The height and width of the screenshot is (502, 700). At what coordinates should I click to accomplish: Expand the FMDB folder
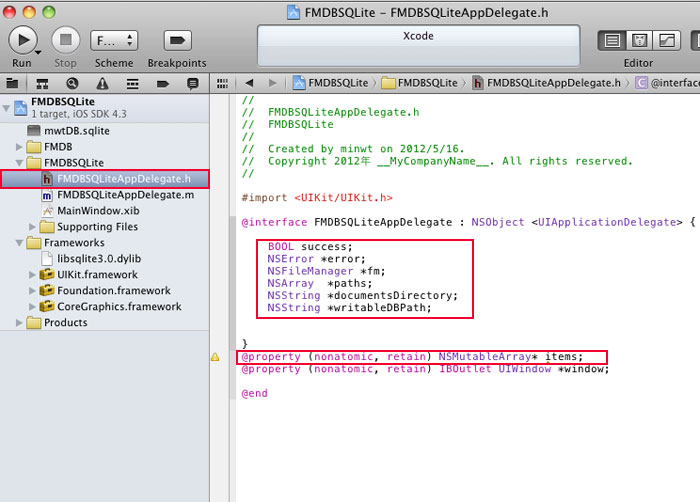[19, 146]
